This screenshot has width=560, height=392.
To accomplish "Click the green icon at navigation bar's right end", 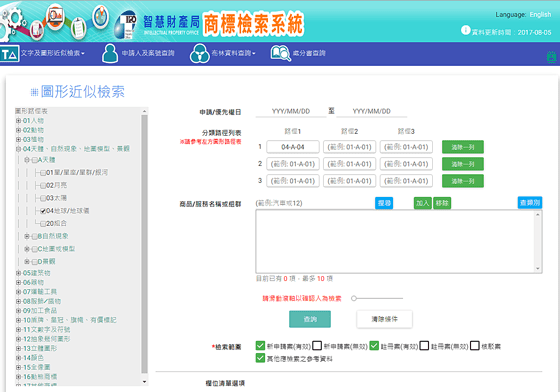I will [x=551, y=57].
